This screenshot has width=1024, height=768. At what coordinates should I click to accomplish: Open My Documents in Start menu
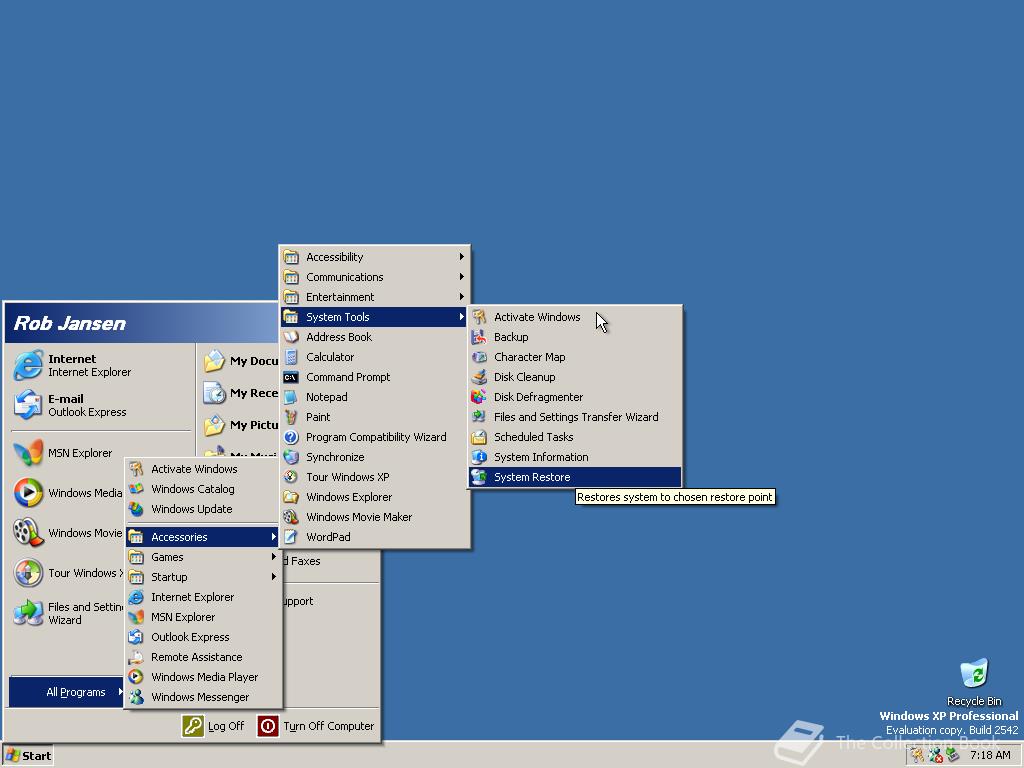pos(240,361)
